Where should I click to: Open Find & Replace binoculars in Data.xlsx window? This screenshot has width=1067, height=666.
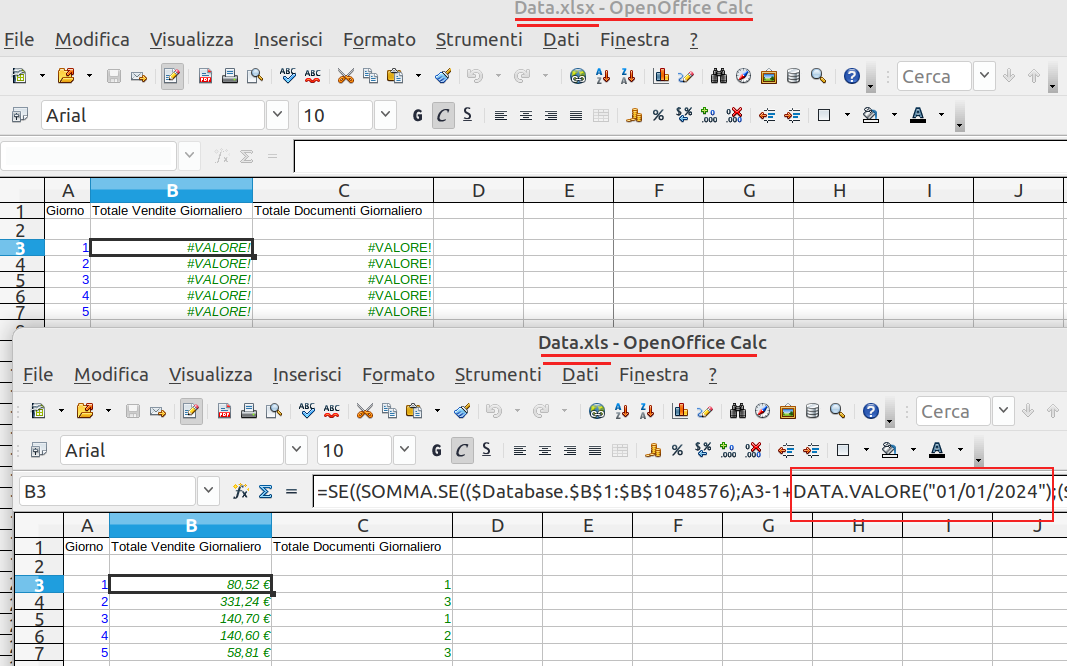[717, 76]
